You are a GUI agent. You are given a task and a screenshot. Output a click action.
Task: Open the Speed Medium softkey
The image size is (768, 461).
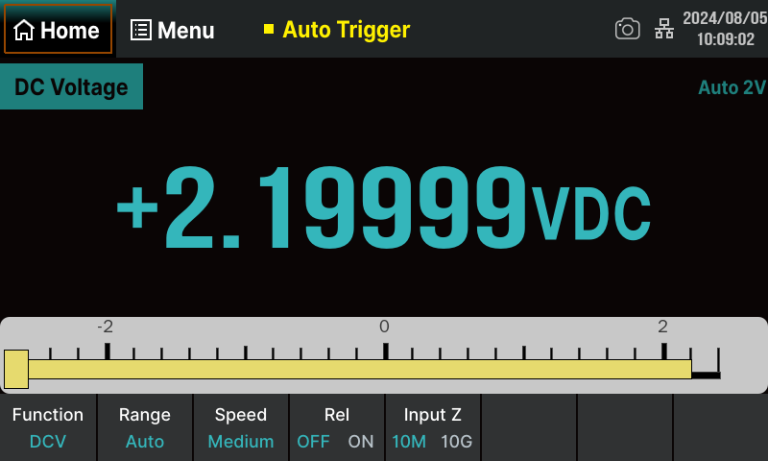coord(241,427)
